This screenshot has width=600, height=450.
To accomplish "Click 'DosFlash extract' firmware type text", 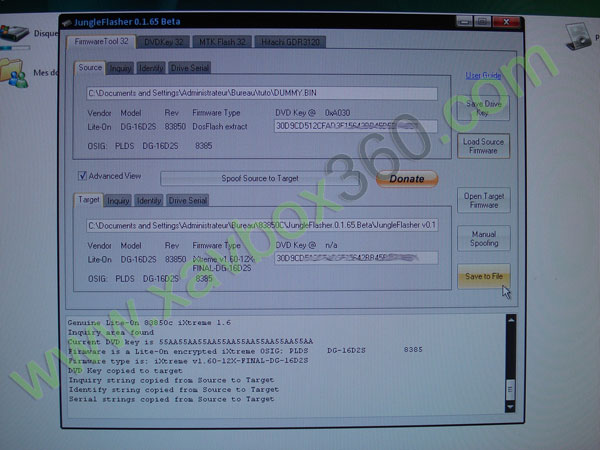I will point(220,127).
